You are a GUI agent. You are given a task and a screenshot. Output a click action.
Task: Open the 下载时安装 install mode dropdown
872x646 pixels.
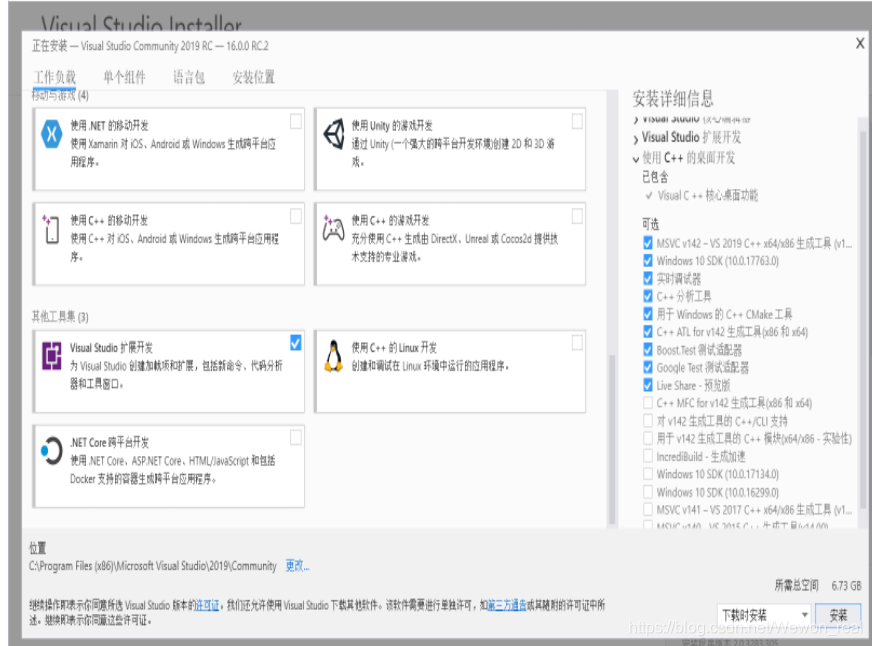click(764, 615)
